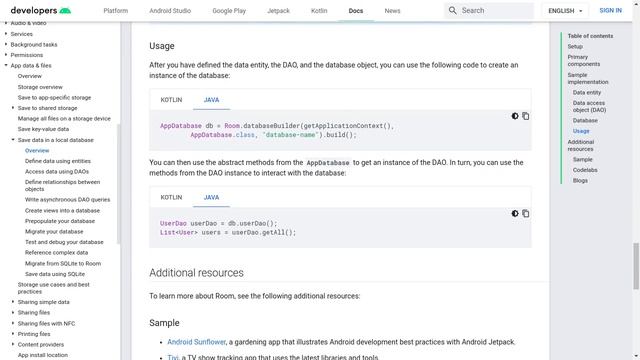Open the Tivi sample link

tap(173, 358)
